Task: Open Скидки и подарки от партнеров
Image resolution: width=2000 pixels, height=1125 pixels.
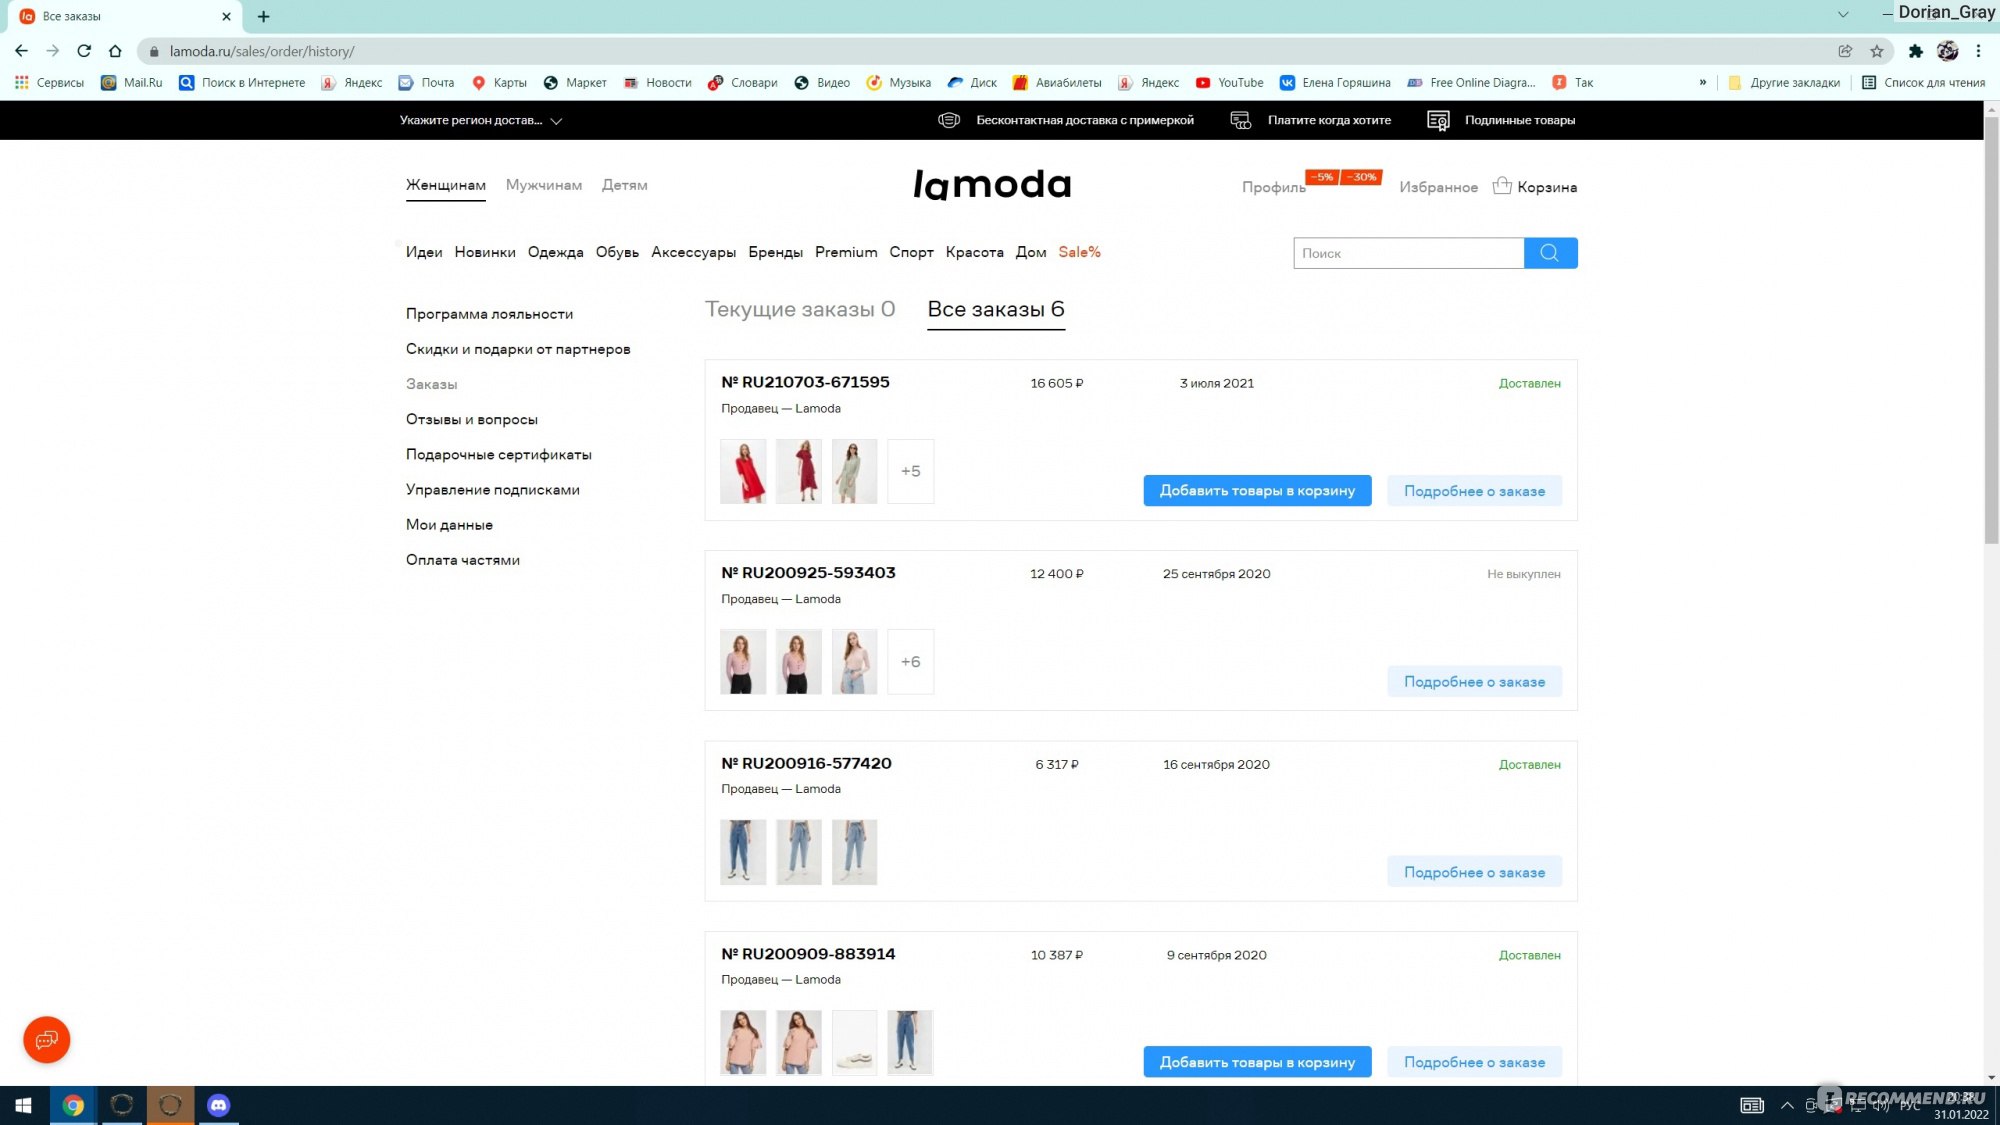Action: pyautogui.click(x=518, y=349)
